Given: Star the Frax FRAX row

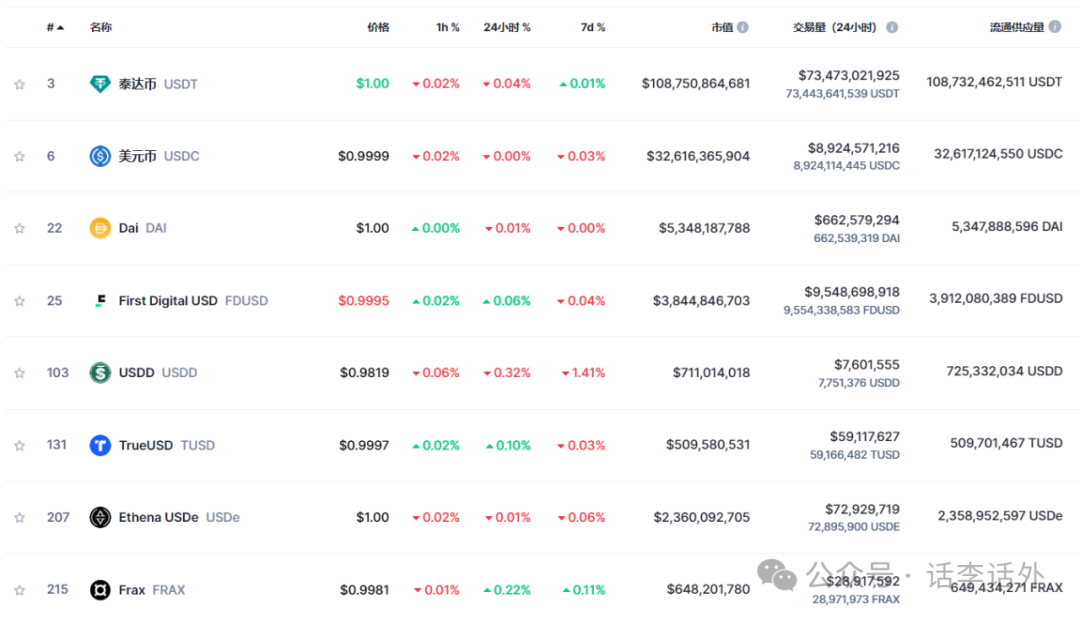Looking at the screenshot, I should tap(19, 590).
